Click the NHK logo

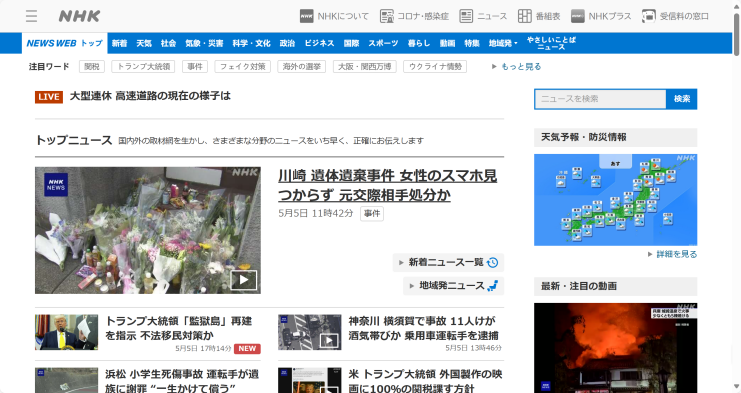[x=79, y=16]
